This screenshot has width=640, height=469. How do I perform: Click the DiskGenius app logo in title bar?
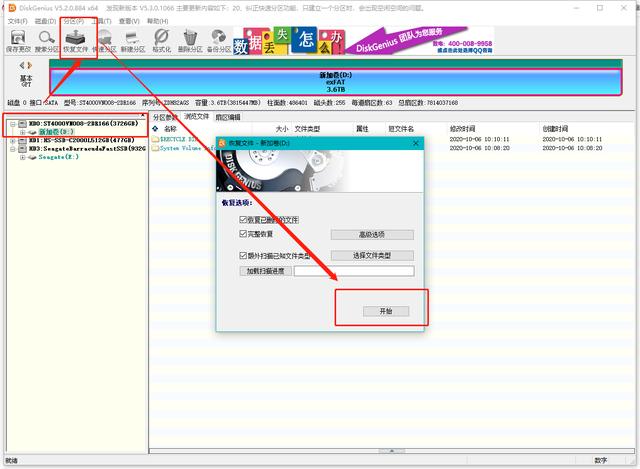(12, 8)
